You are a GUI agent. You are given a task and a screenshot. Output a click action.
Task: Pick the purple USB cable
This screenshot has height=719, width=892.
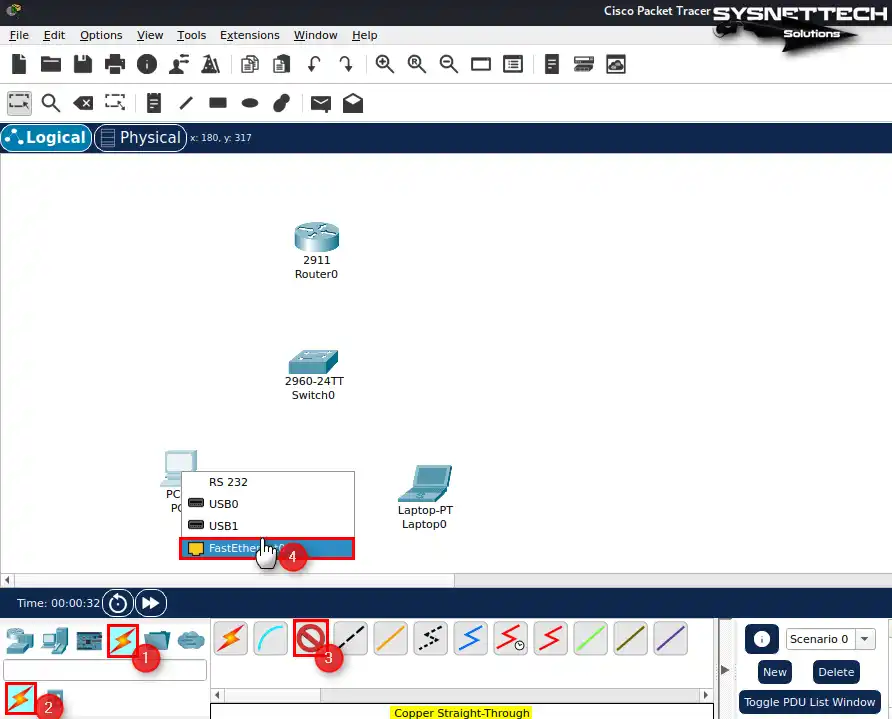click(x=671, y=638)
